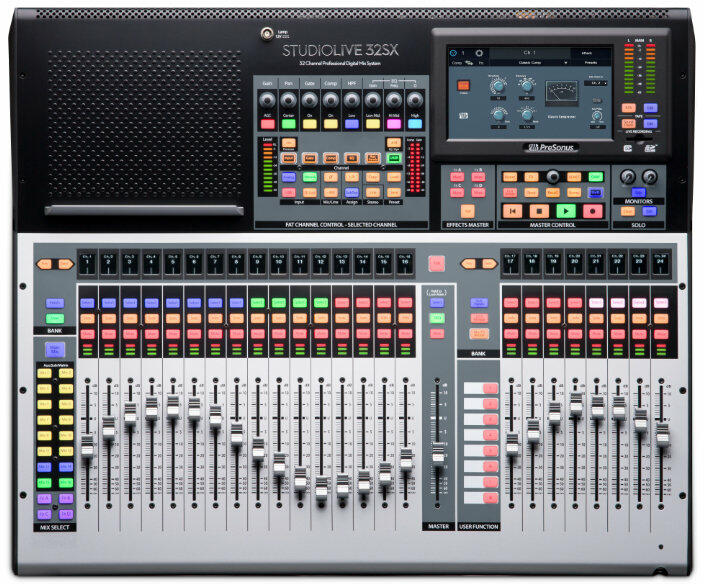
Task: Touch the Lamp 12V connector at the top
Action: point(267,33)
